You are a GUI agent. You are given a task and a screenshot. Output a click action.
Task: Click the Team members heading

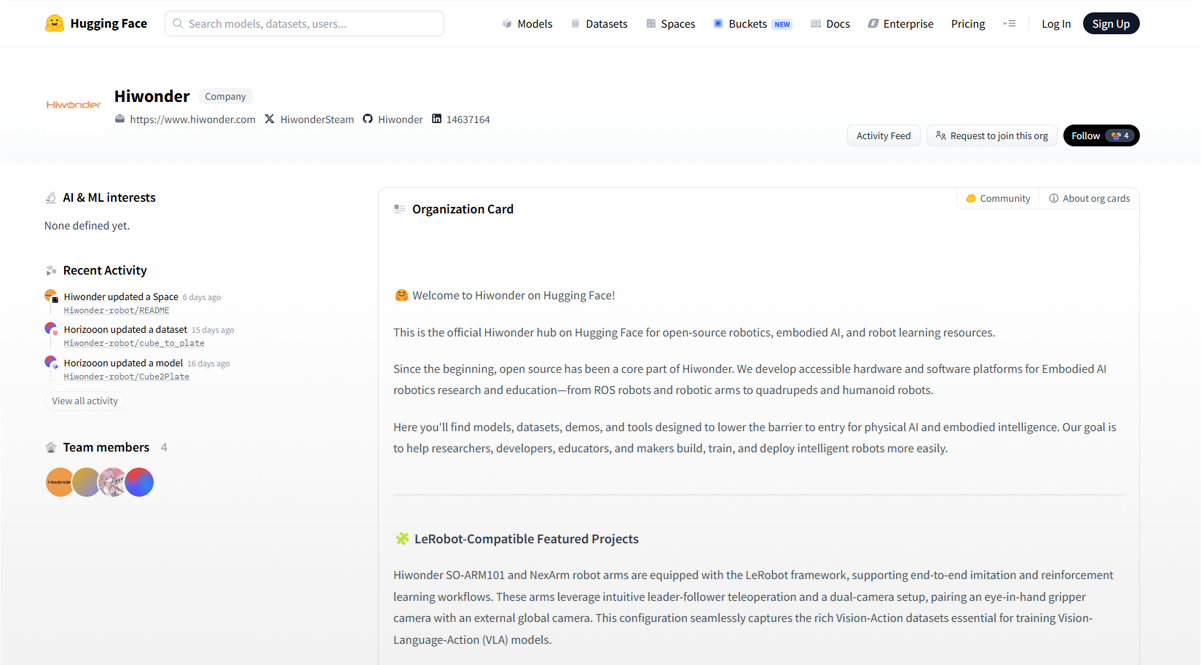pyautogui.click(x=106, y=447)
